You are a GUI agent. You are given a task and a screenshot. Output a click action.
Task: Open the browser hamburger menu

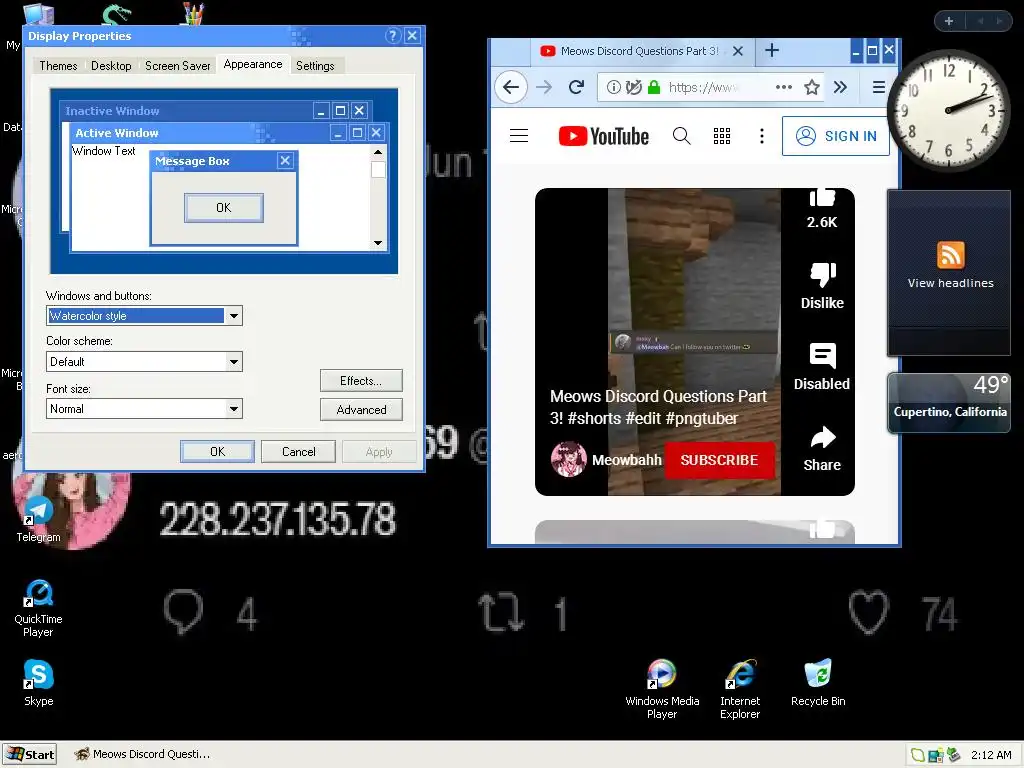pyautogui.click(x=879, y=87)
